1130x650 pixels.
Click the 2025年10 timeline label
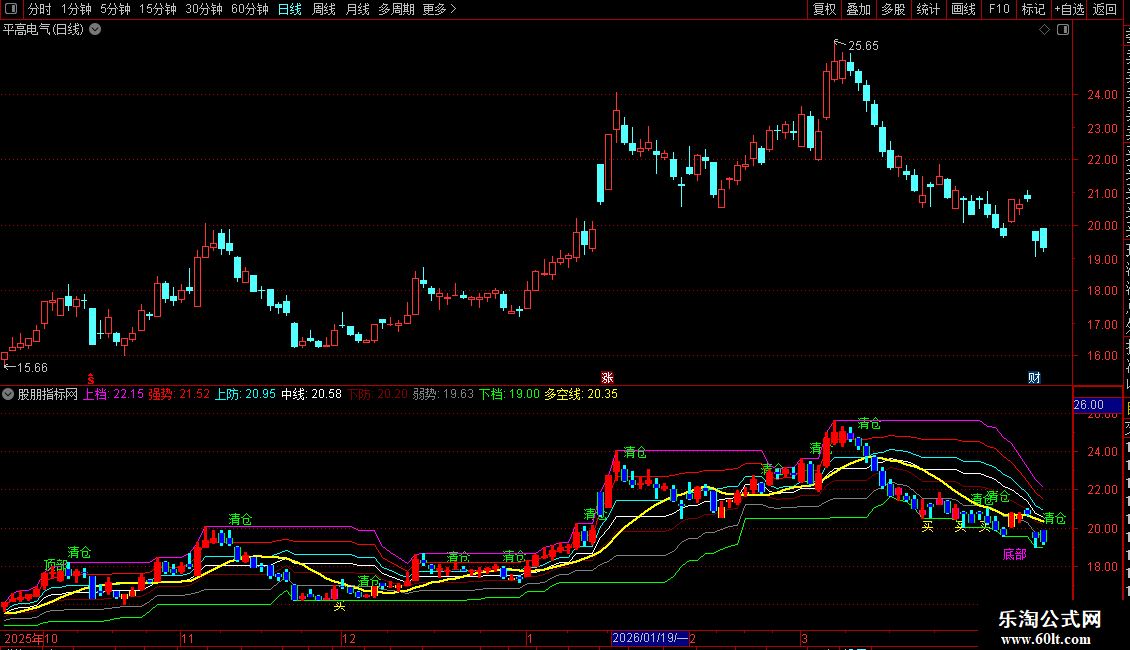click(31, 638)
